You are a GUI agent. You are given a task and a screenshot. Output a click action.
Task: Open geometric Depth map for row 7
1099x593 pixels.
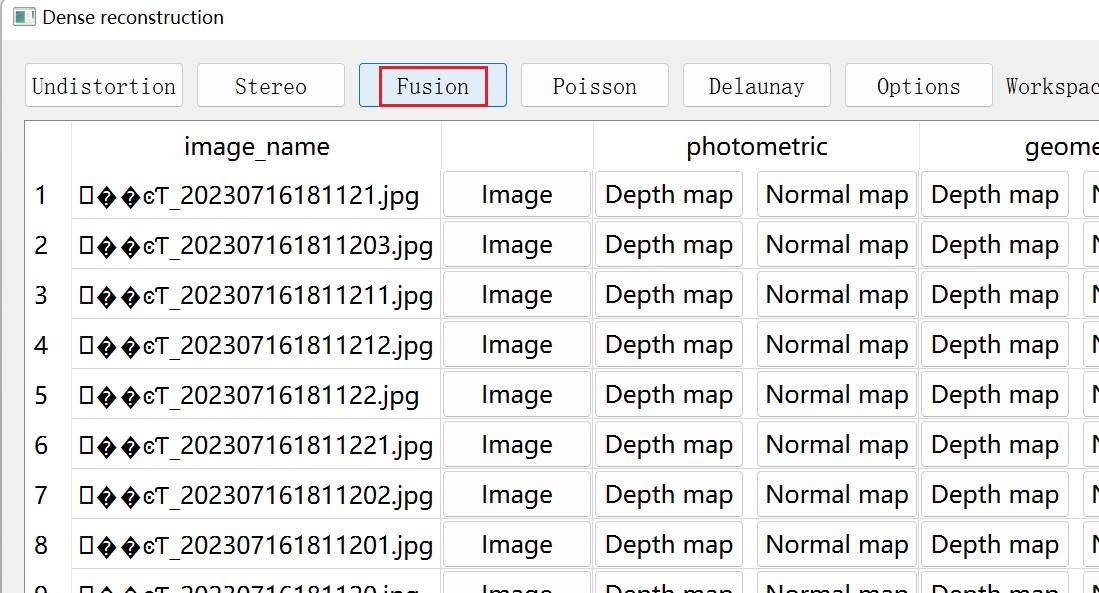pos(995,495)
